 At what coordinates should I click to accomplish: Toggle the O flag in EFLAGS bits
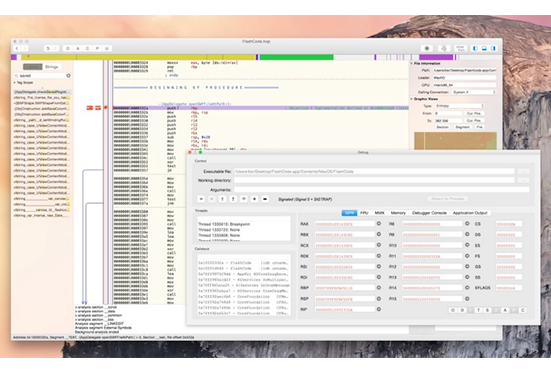[x=453, y=310]
